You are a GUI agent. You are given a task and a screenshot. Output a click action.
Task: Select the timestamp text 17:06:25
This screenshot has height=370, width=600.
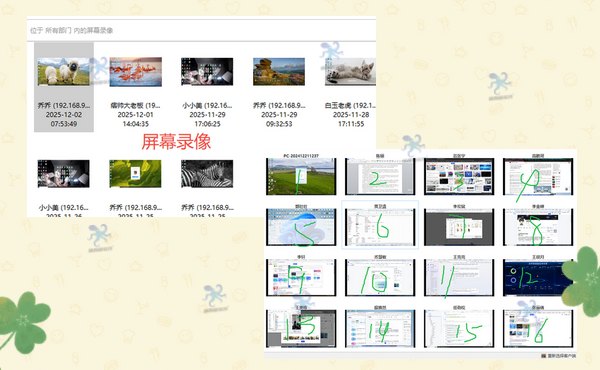click(207, 124)
